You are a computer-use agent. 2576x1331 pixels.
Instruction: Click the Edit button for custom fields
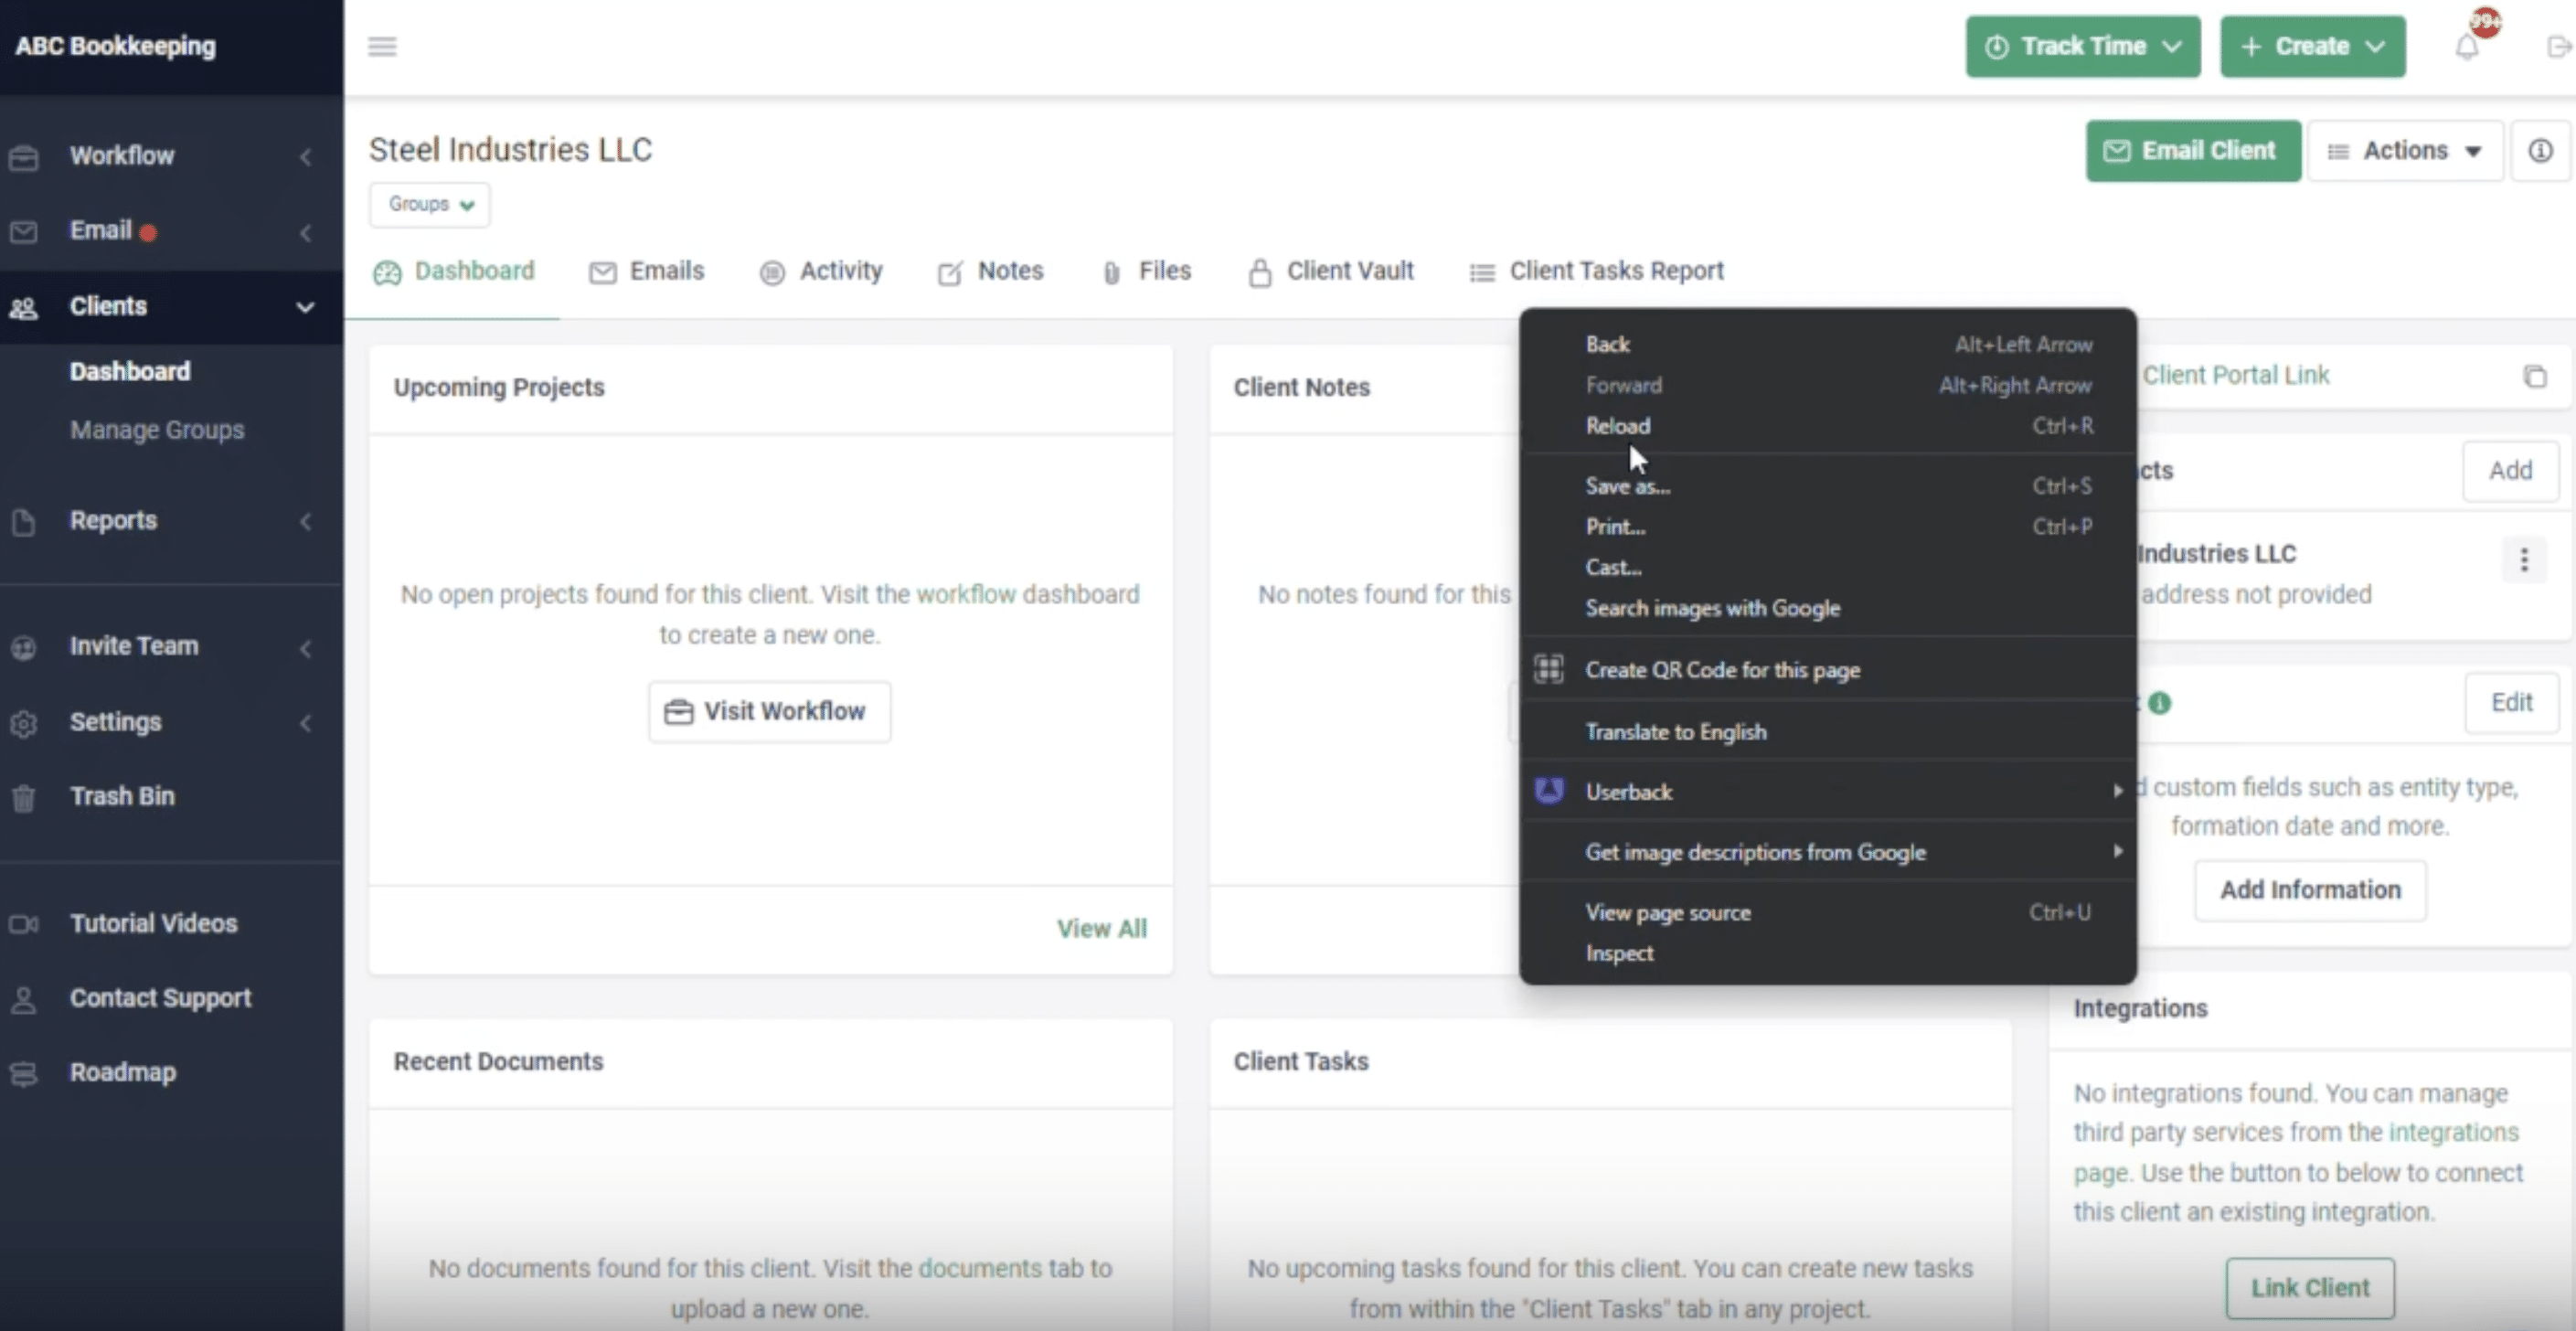point(2511,703)
